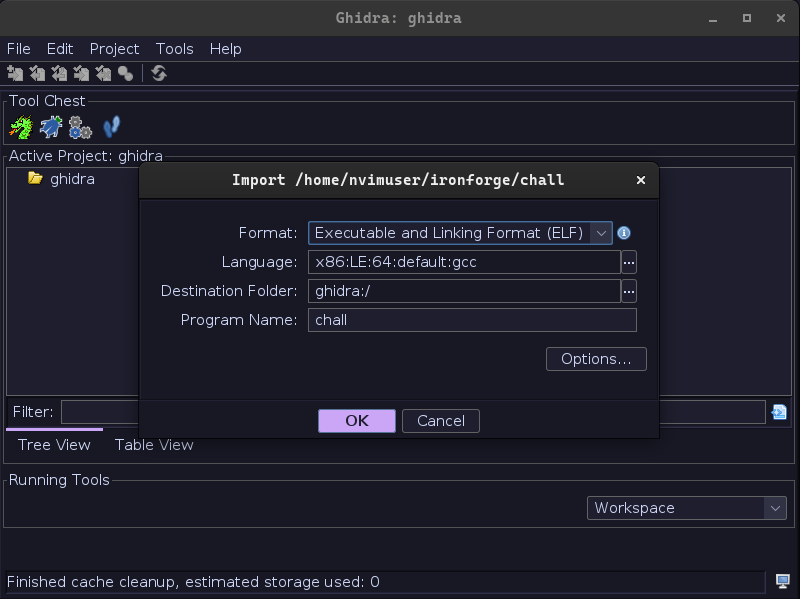
Task: Open the Edit menu
Action: 60,49
